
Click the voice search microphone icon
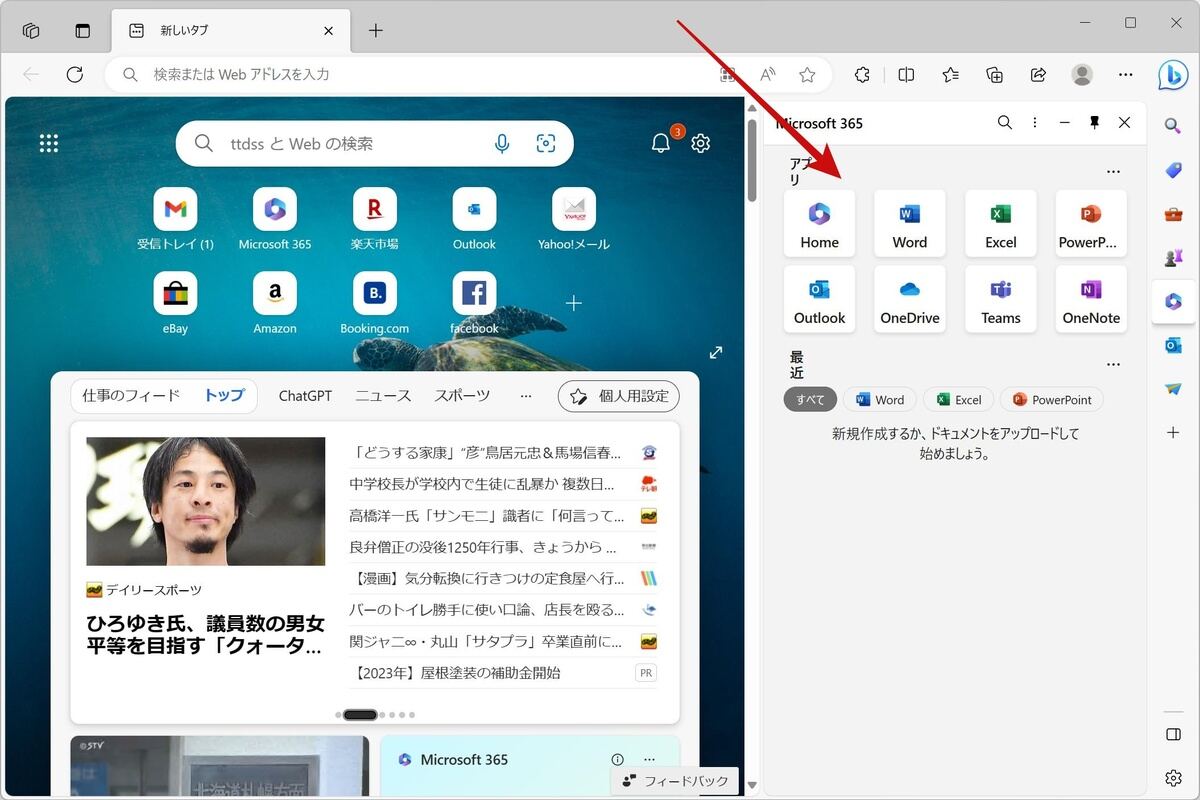(x=502, y=144)
